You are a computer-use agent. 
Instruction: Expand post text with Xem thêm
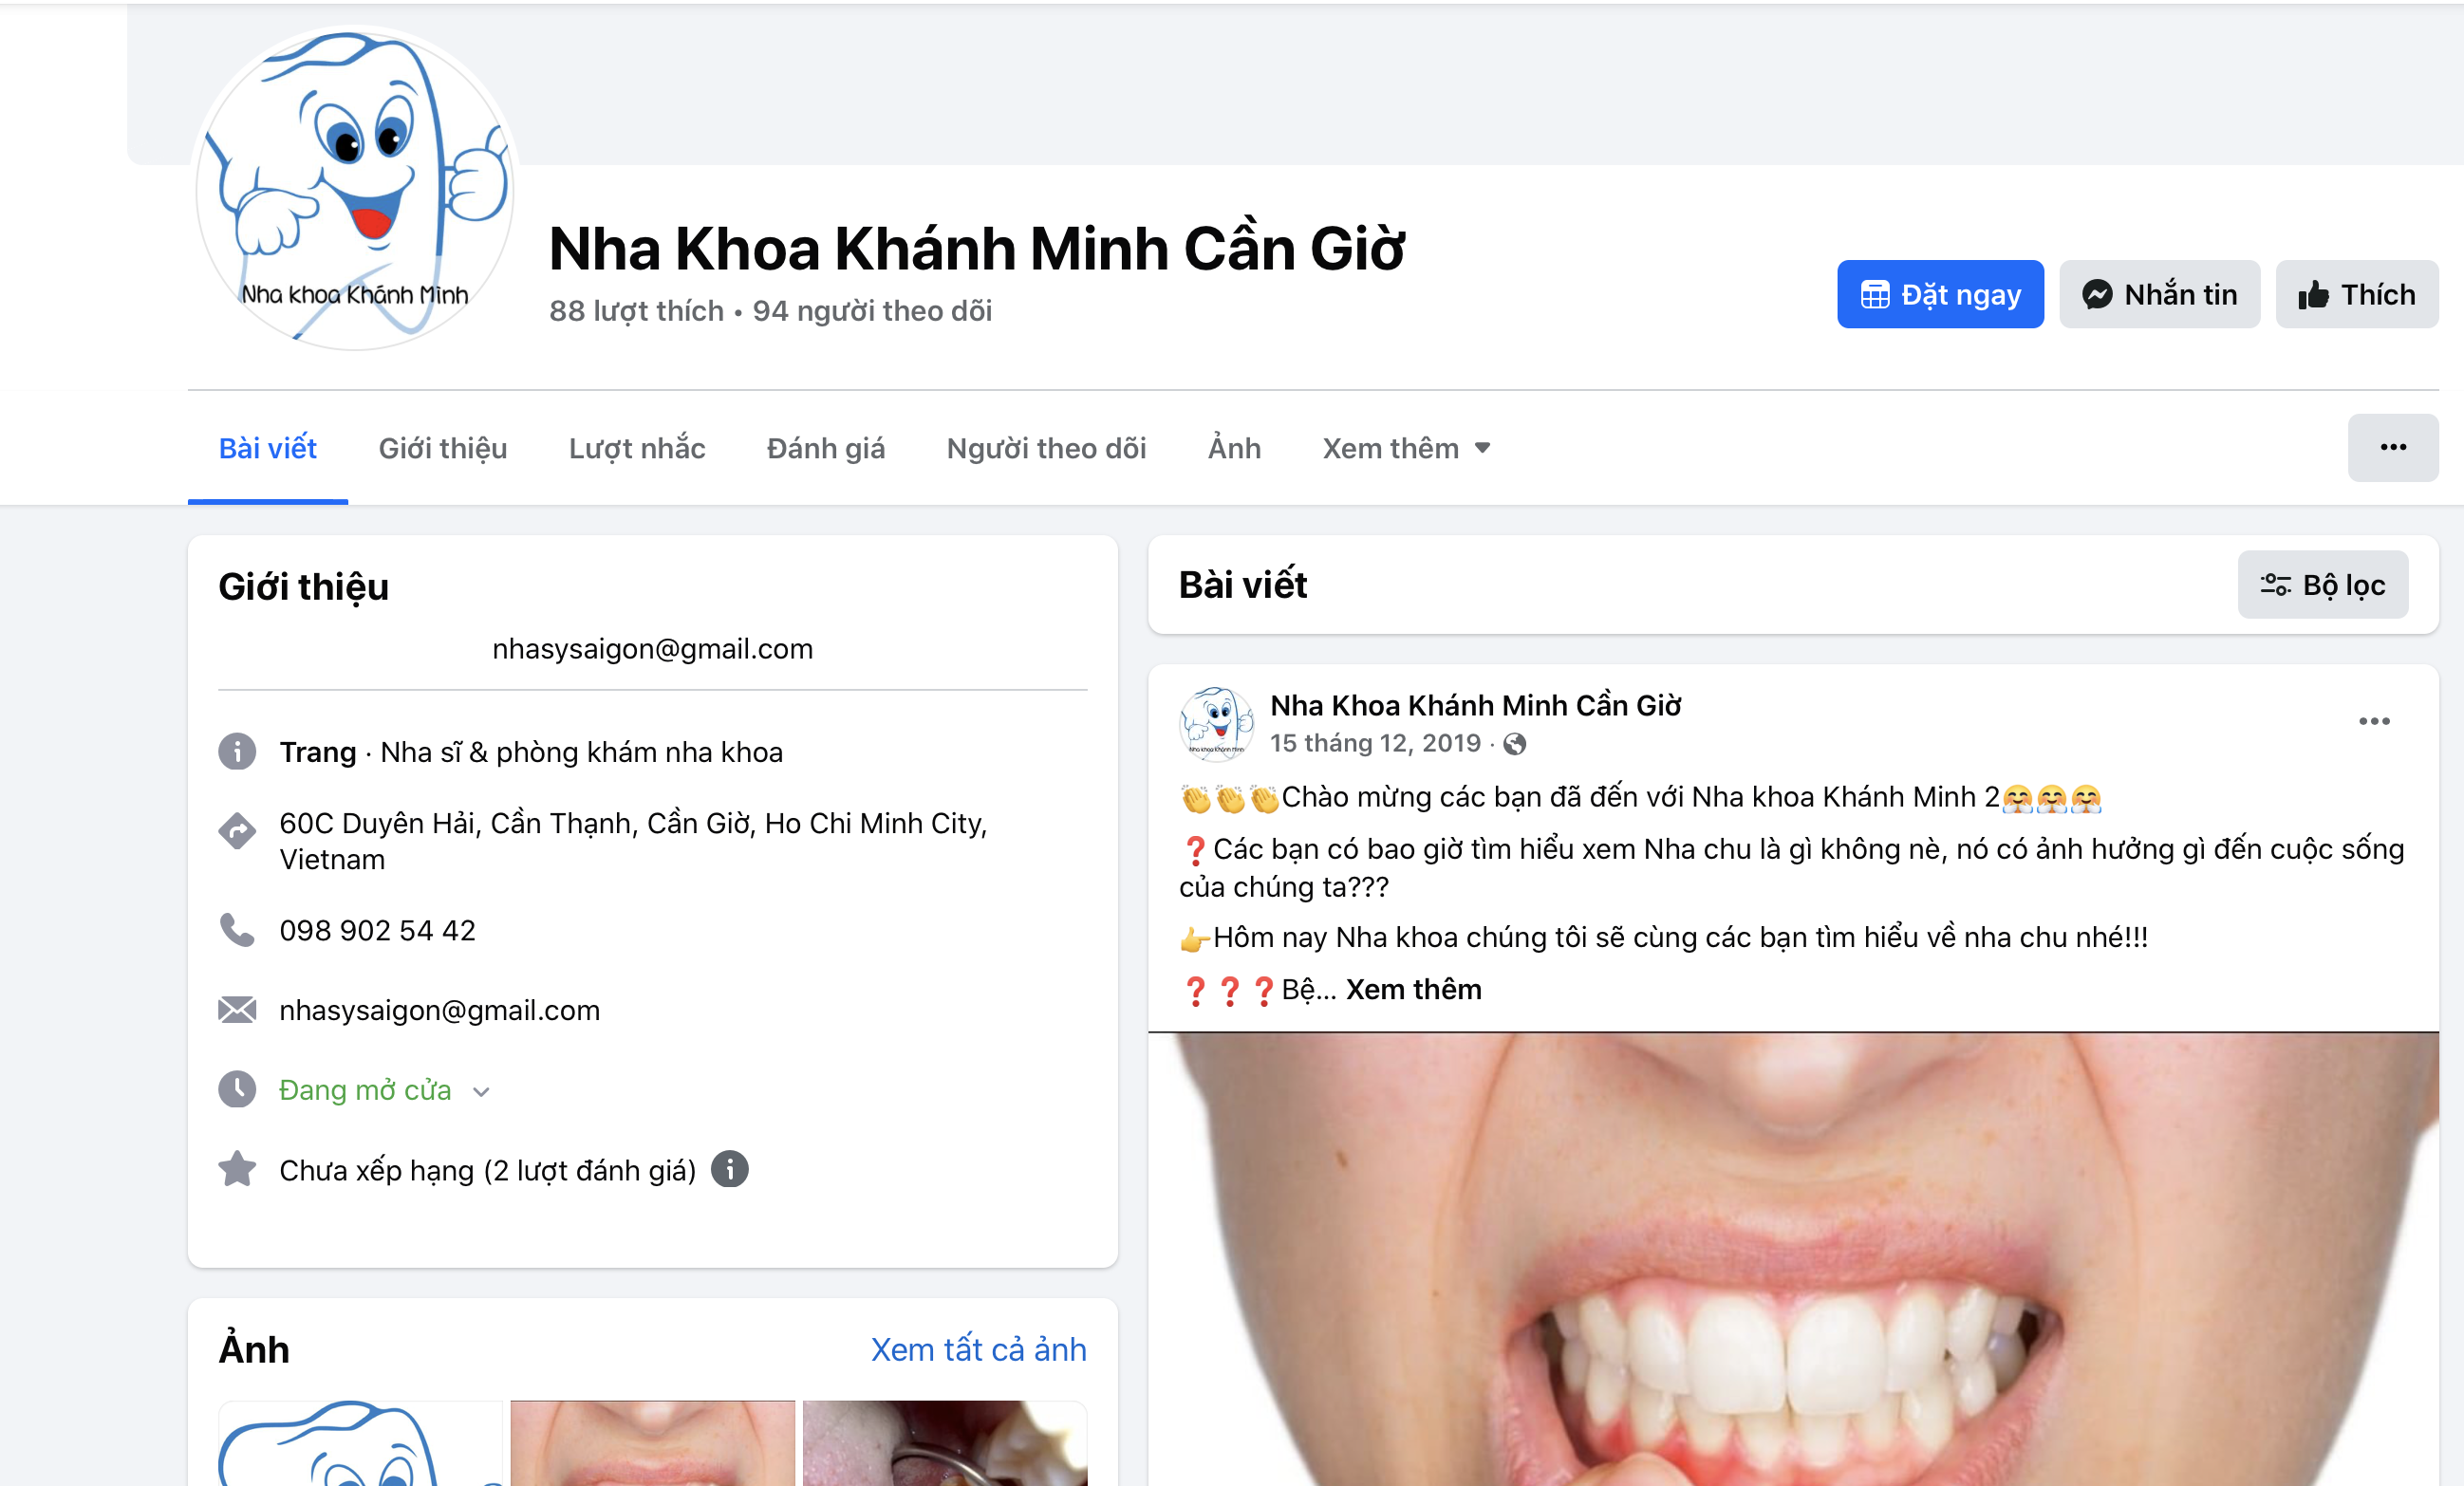(x=1413, y=989)
